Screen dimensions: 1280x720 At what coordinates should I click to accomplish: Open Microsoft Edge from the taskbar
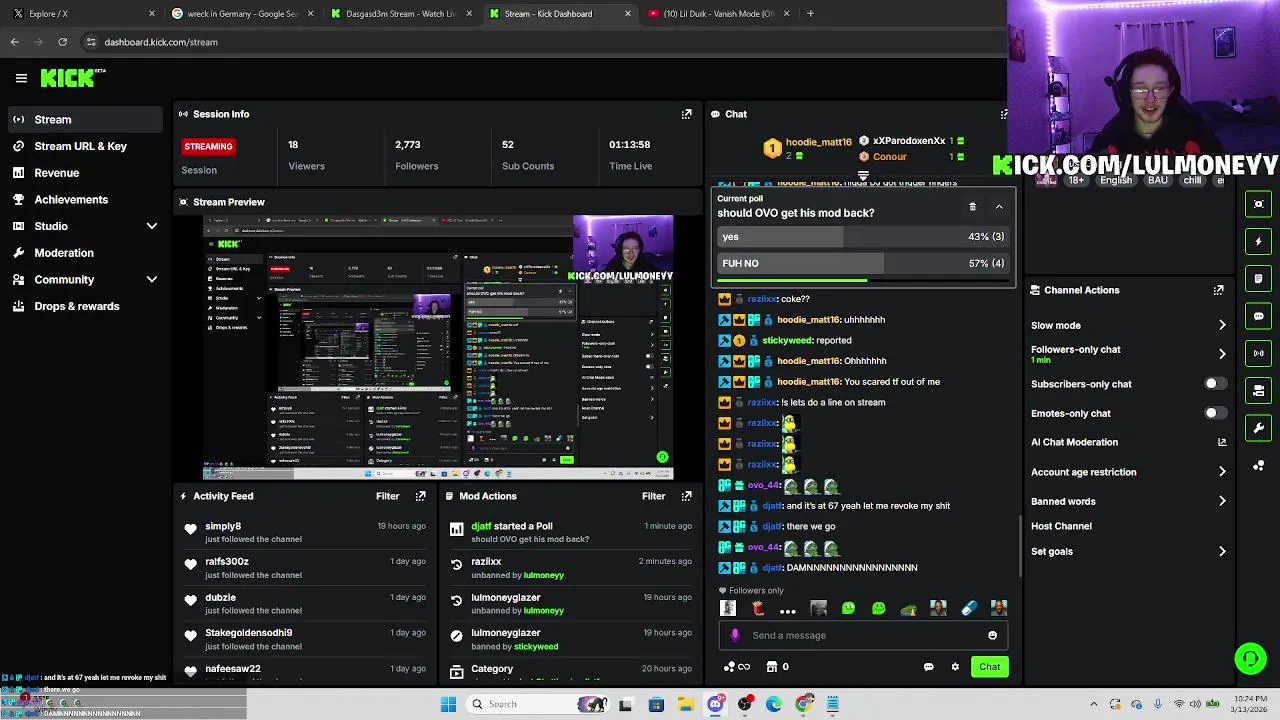pyautogui.click(x=774, y=704)
